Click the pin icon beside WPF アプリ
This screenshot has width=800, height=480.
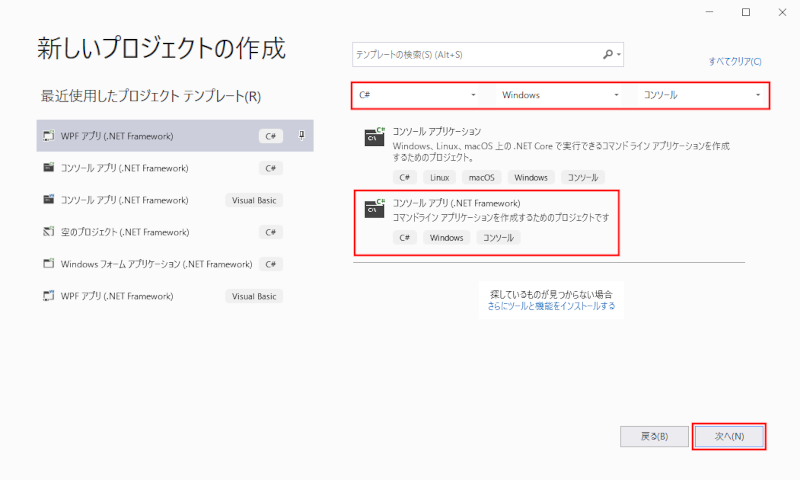(x=301, y=135)
